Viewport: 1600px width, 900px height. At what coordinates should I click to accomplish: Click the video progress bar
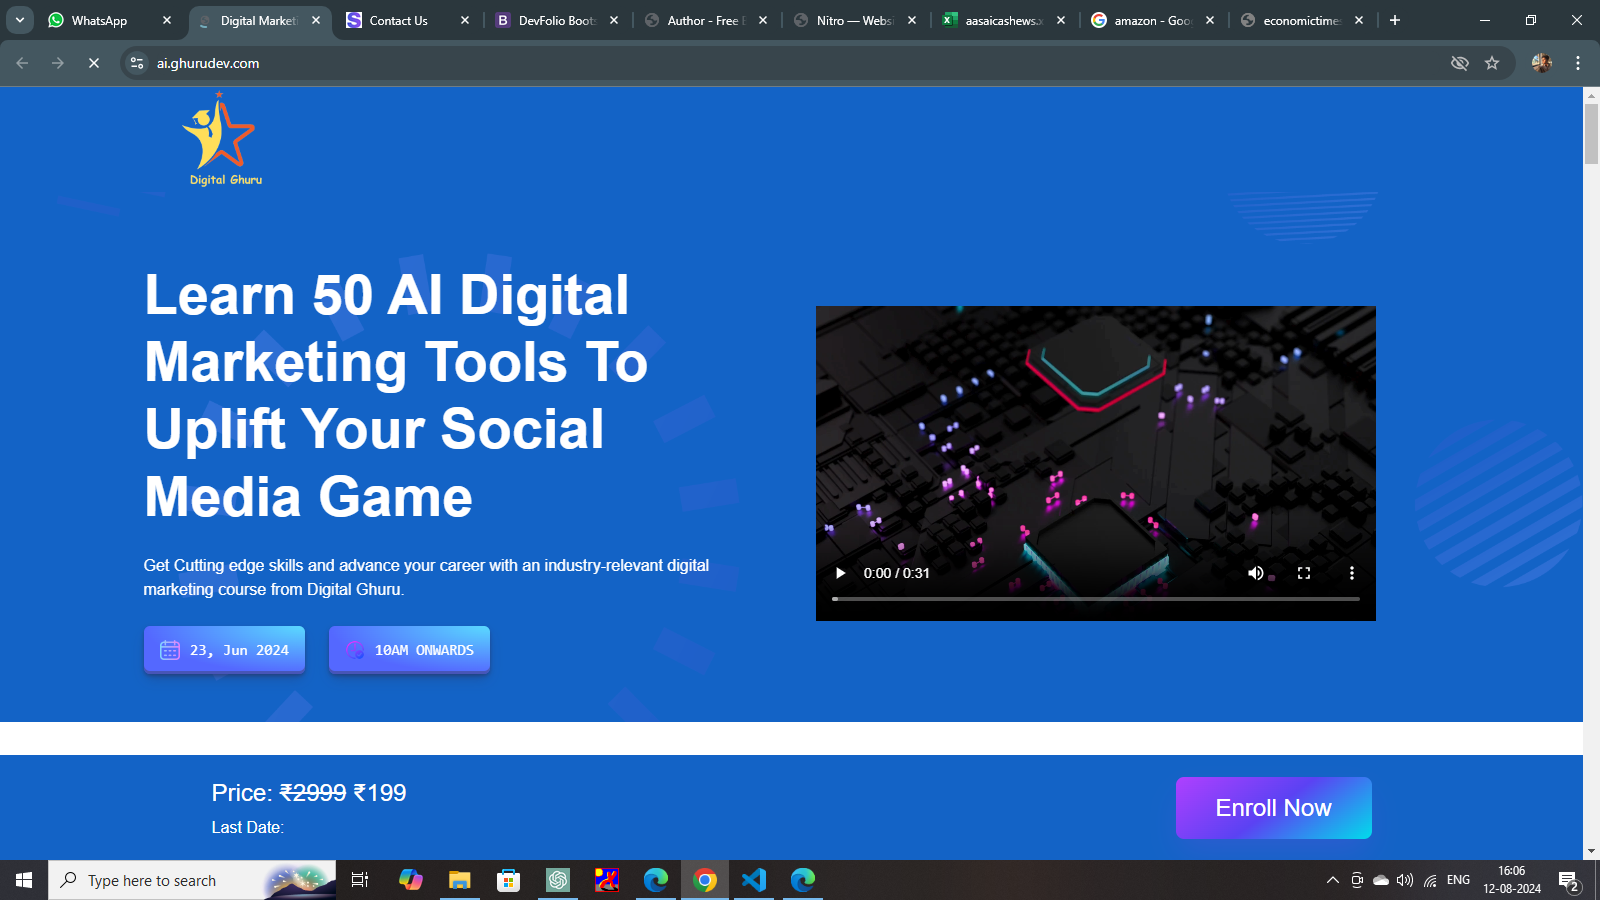[1095, 599]
